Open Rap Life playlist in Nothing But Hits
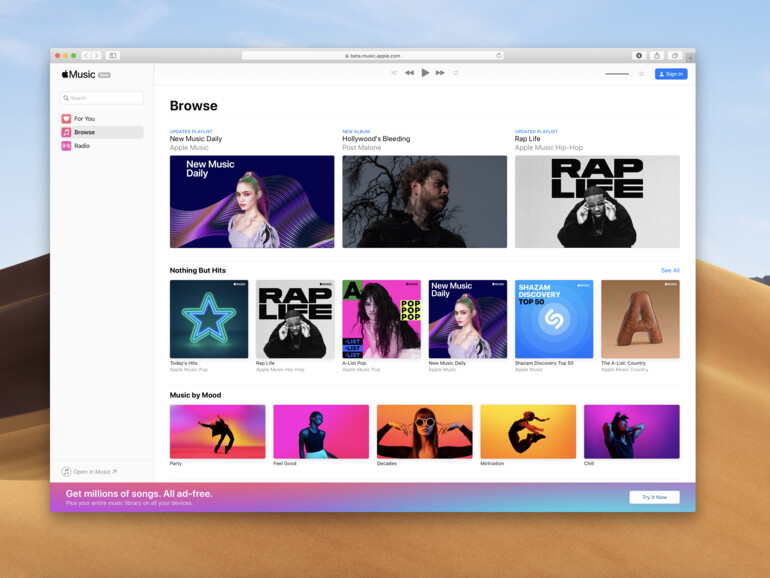Viewport: 770px width, 578px height. [295, 319]
